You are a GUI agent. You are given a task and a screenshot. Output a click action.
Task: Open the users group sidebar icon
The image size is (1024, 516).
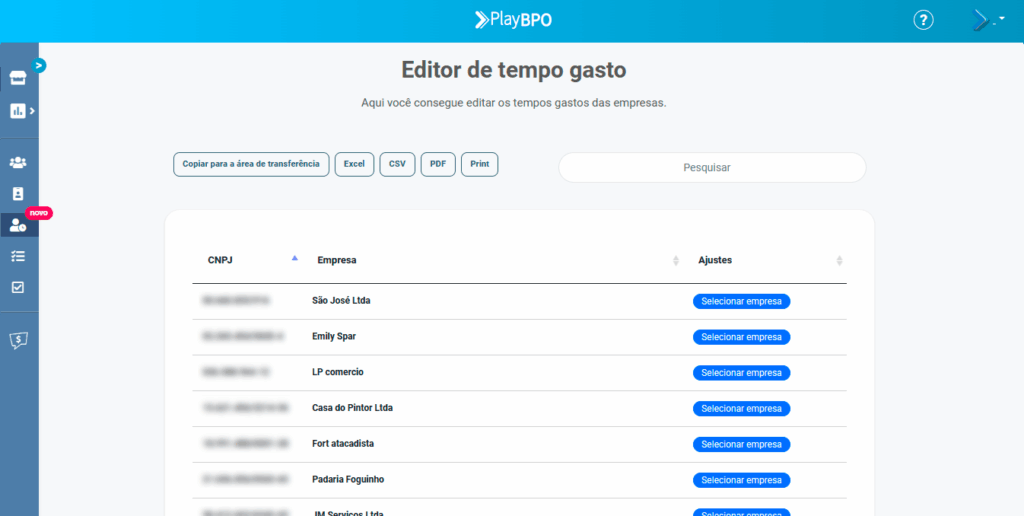coord(18,162)
